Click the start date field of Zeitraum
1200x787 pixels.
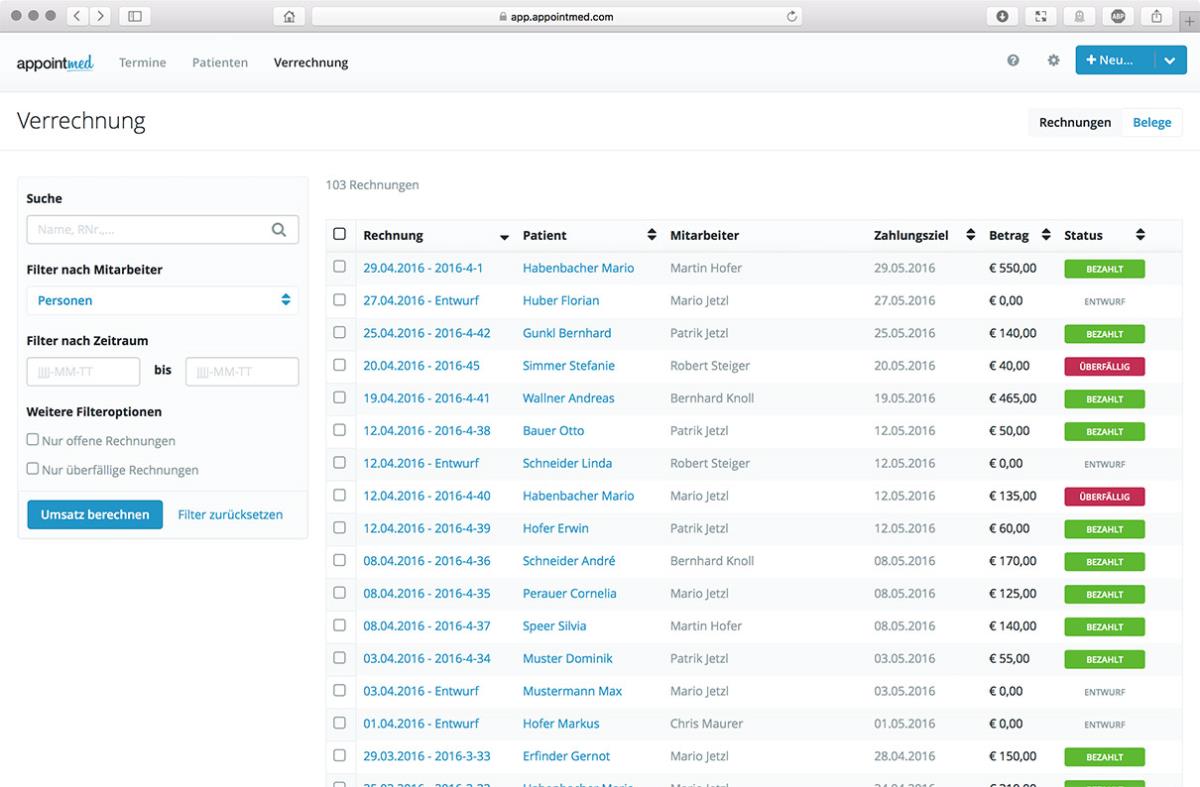(83, 372)
